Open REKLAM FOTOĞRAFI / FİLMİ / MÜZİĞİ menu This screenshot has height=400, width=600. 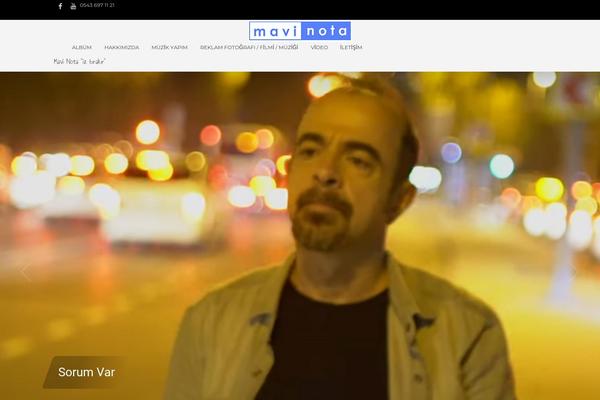point(249,47)
